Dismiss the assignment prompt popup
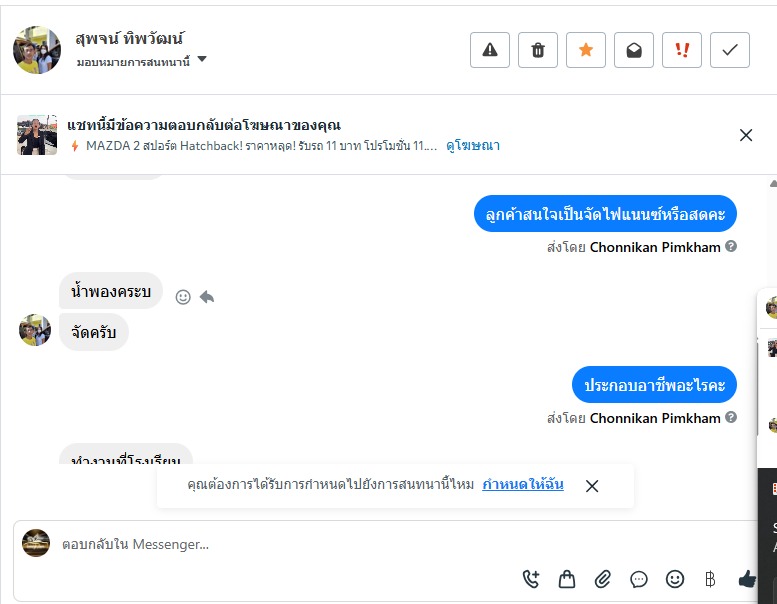 point(592,486)
